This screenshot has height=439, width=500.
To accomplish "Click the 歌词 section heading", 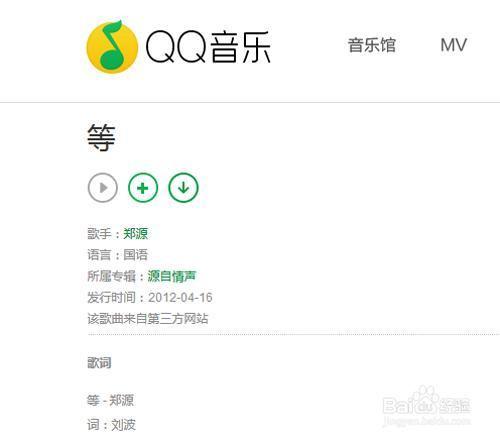I will pos(99,363).
